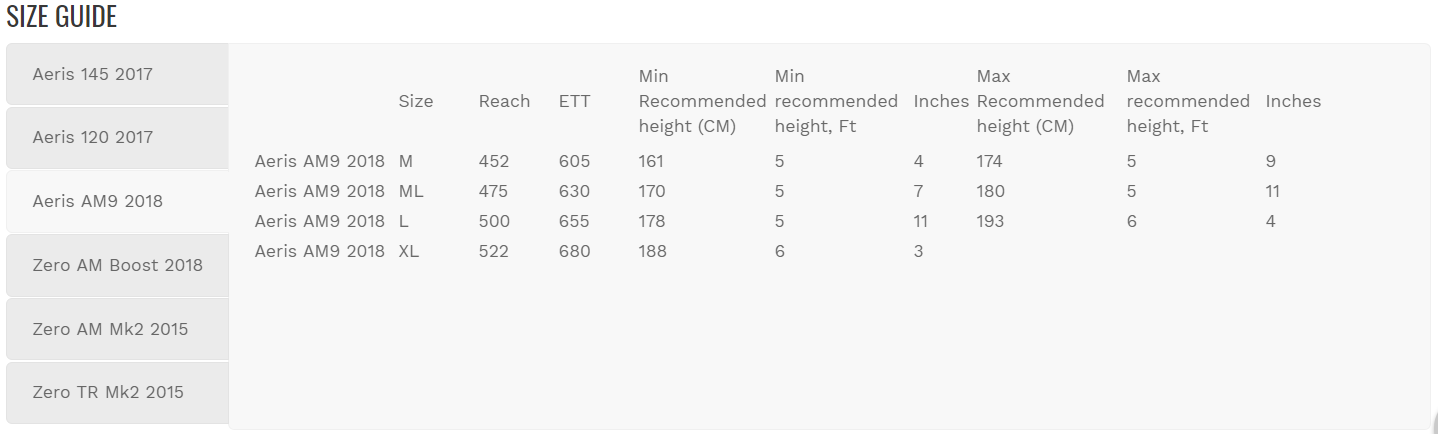Click the SIZE GUIDE heading
Screen dimensions: 1438x434
pos(62,17)
